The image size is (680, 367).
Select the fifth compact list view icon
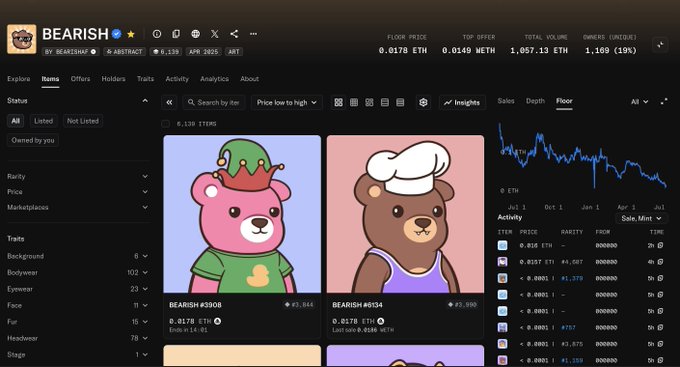tap(400, 102)
